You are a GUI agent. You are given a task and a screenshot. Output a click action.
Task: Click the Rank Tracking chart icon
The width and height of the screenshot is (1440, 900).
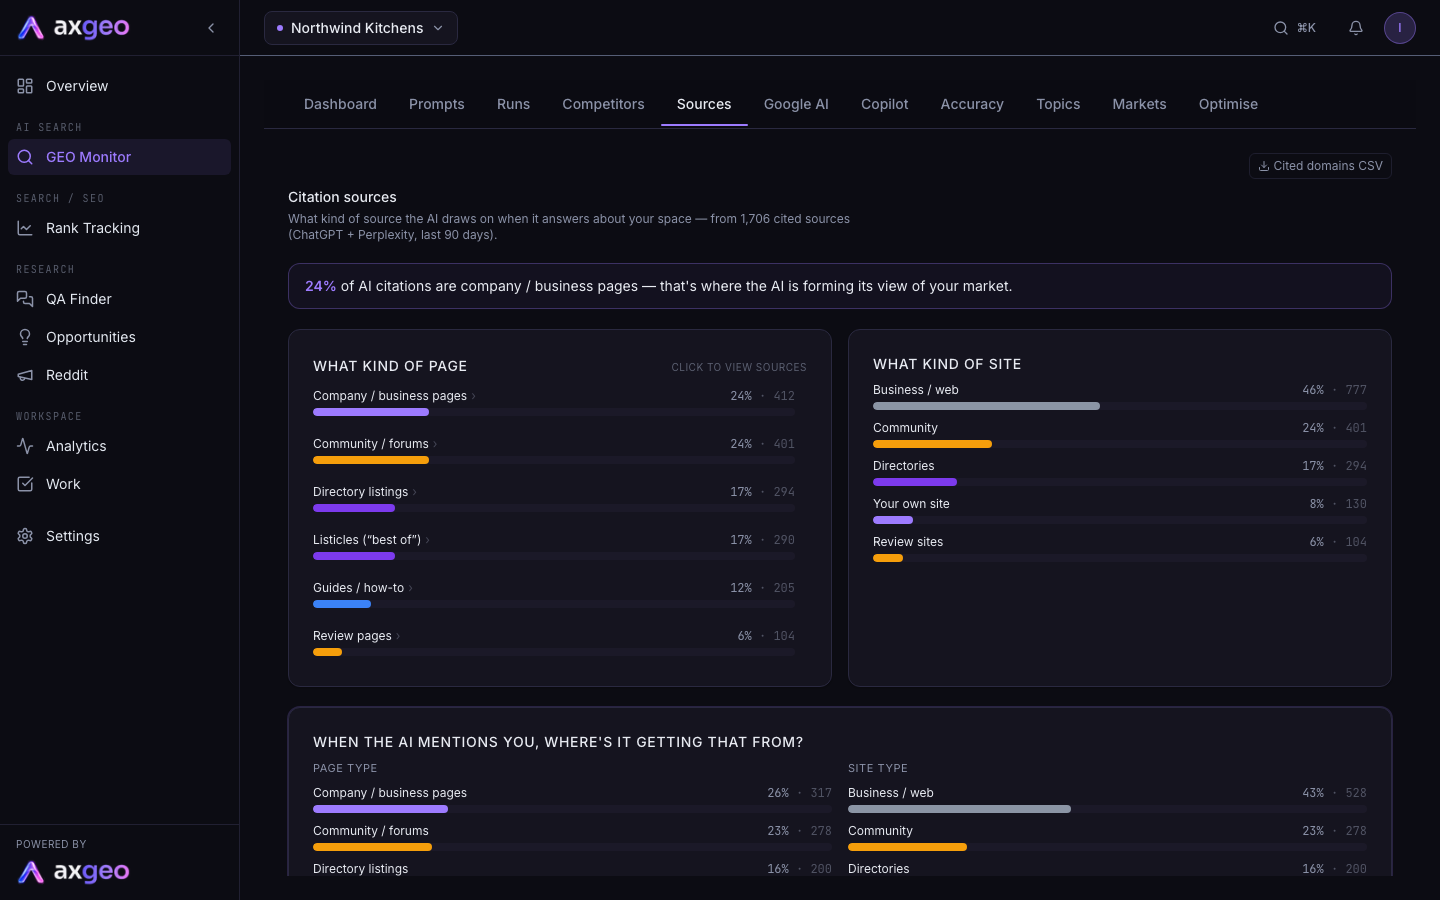pyautogui.click(x=25, y=228)
